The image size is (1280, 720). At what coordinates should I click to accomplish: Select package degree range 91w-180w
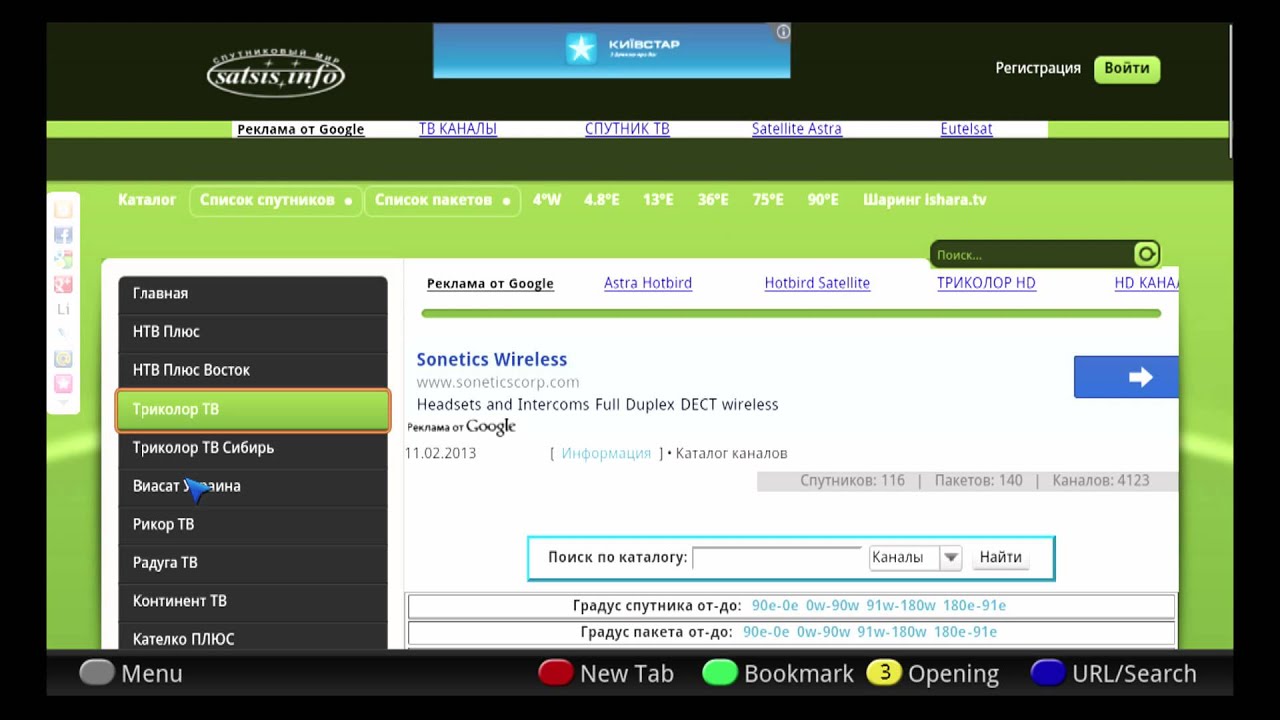coord(892,632)
